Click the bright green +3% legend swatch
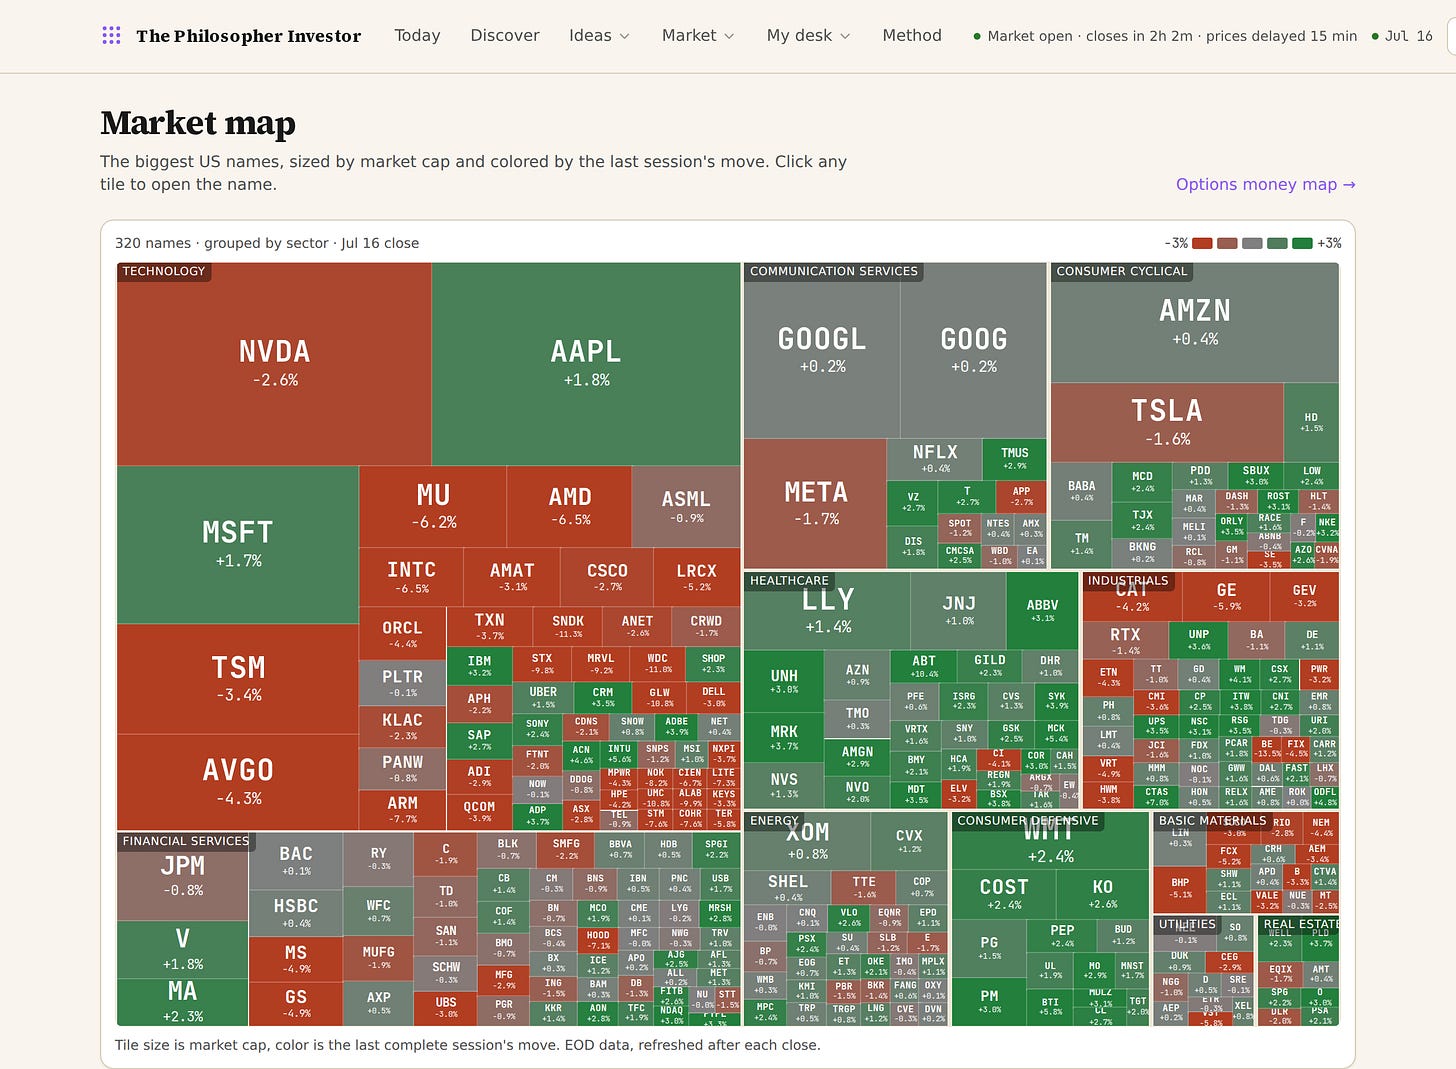 point(1302,243)
